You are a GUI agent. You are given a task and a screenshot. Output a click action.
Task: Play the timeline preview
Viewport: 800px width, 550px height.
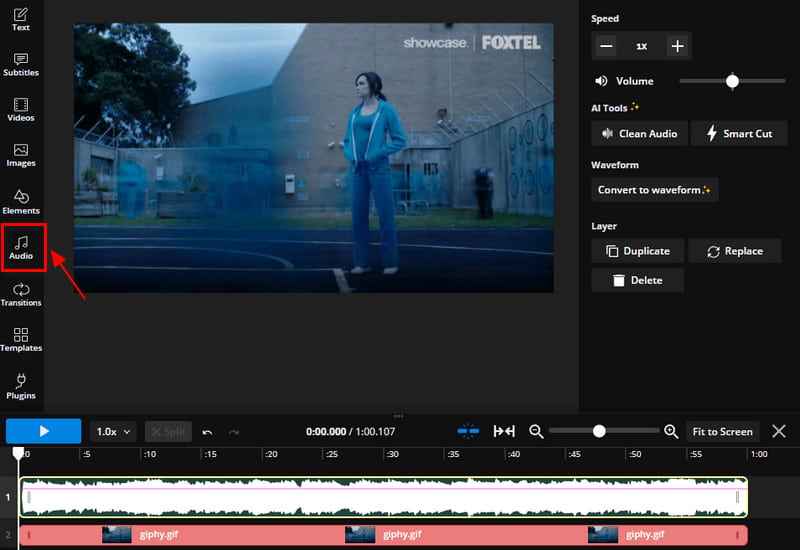pos(43,431)
